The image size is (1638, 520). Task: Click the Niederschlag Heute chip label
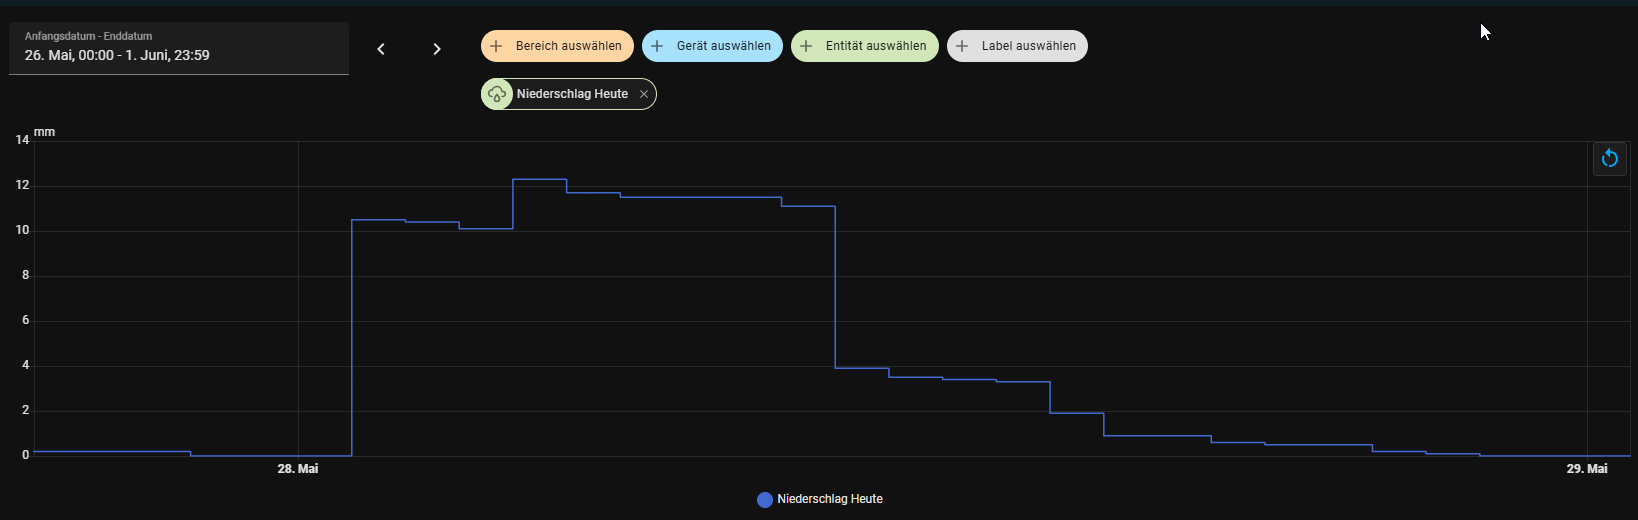tap(572, 94)
